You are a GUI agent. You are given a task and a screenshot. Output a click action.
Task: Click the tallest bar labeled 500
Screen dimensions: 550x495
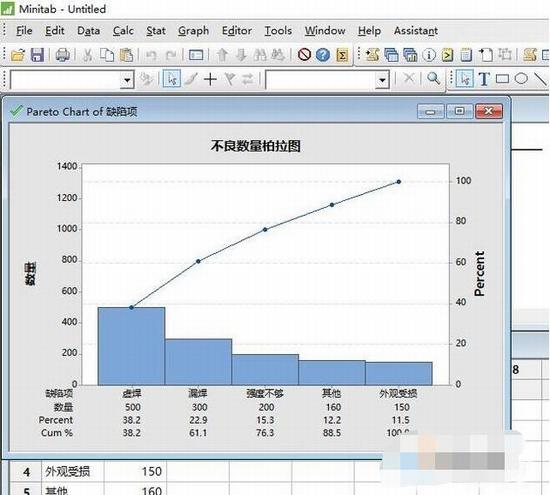131,346
